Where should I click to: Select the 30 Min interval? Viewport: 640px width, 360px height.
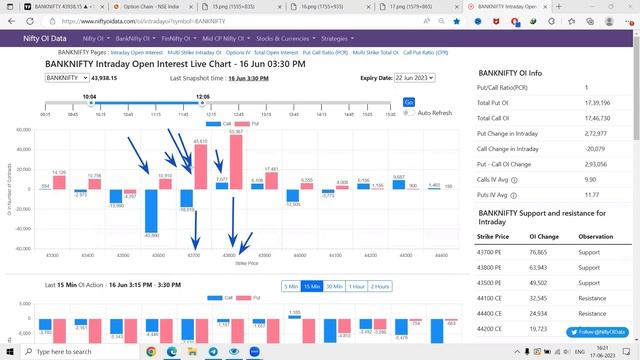(x=334, y=287)
